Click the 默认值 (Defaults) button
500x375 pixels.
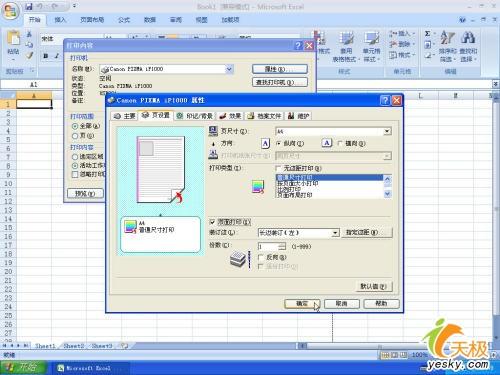pyautogui.click(x=373, y=286)
